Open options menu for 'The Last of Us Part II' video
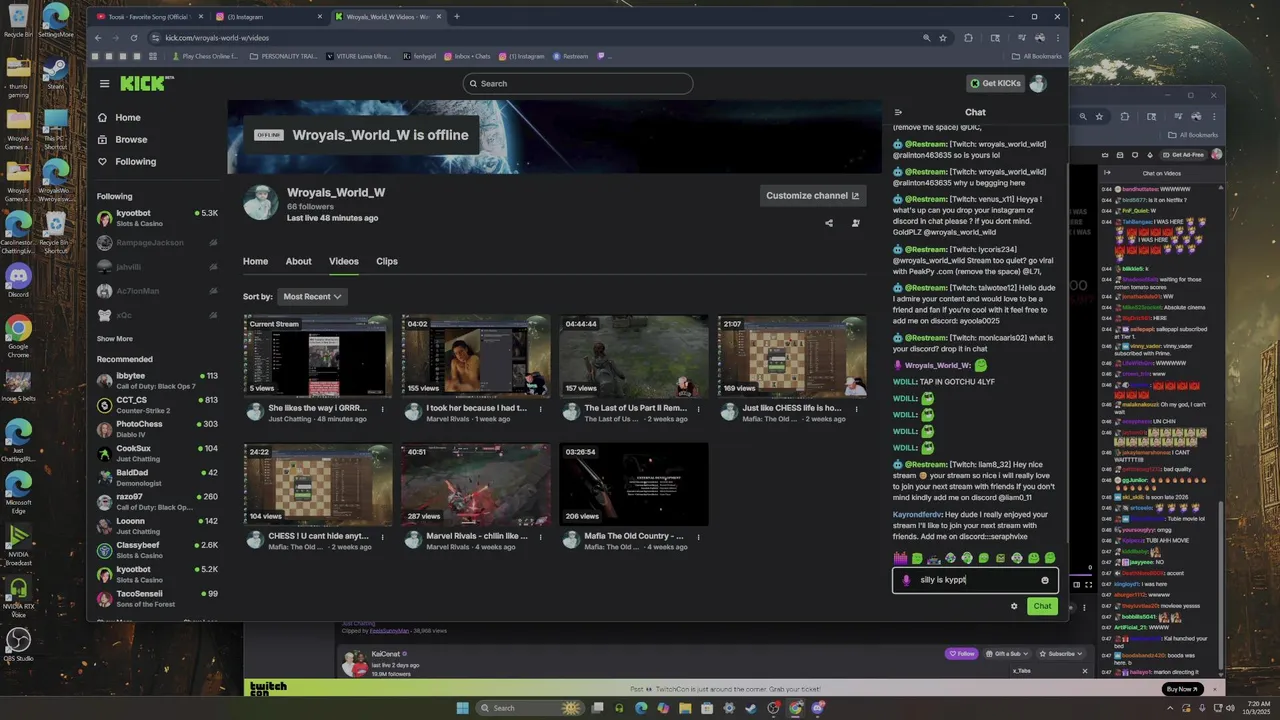The image size is (1280, 720). [x=699, y=409]
